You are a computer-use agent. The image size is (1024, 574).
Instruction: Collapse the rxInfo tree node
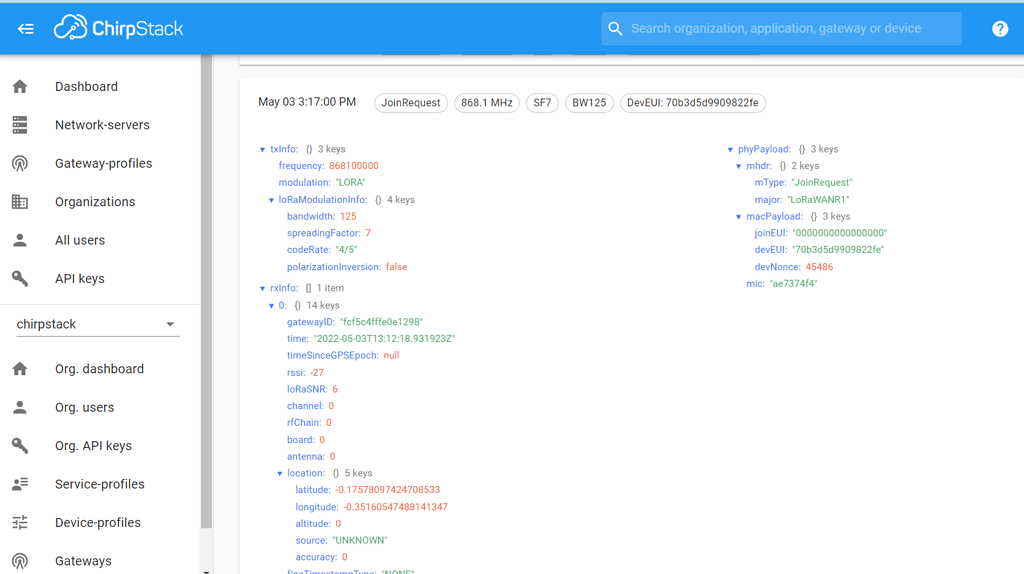[263, 288]
